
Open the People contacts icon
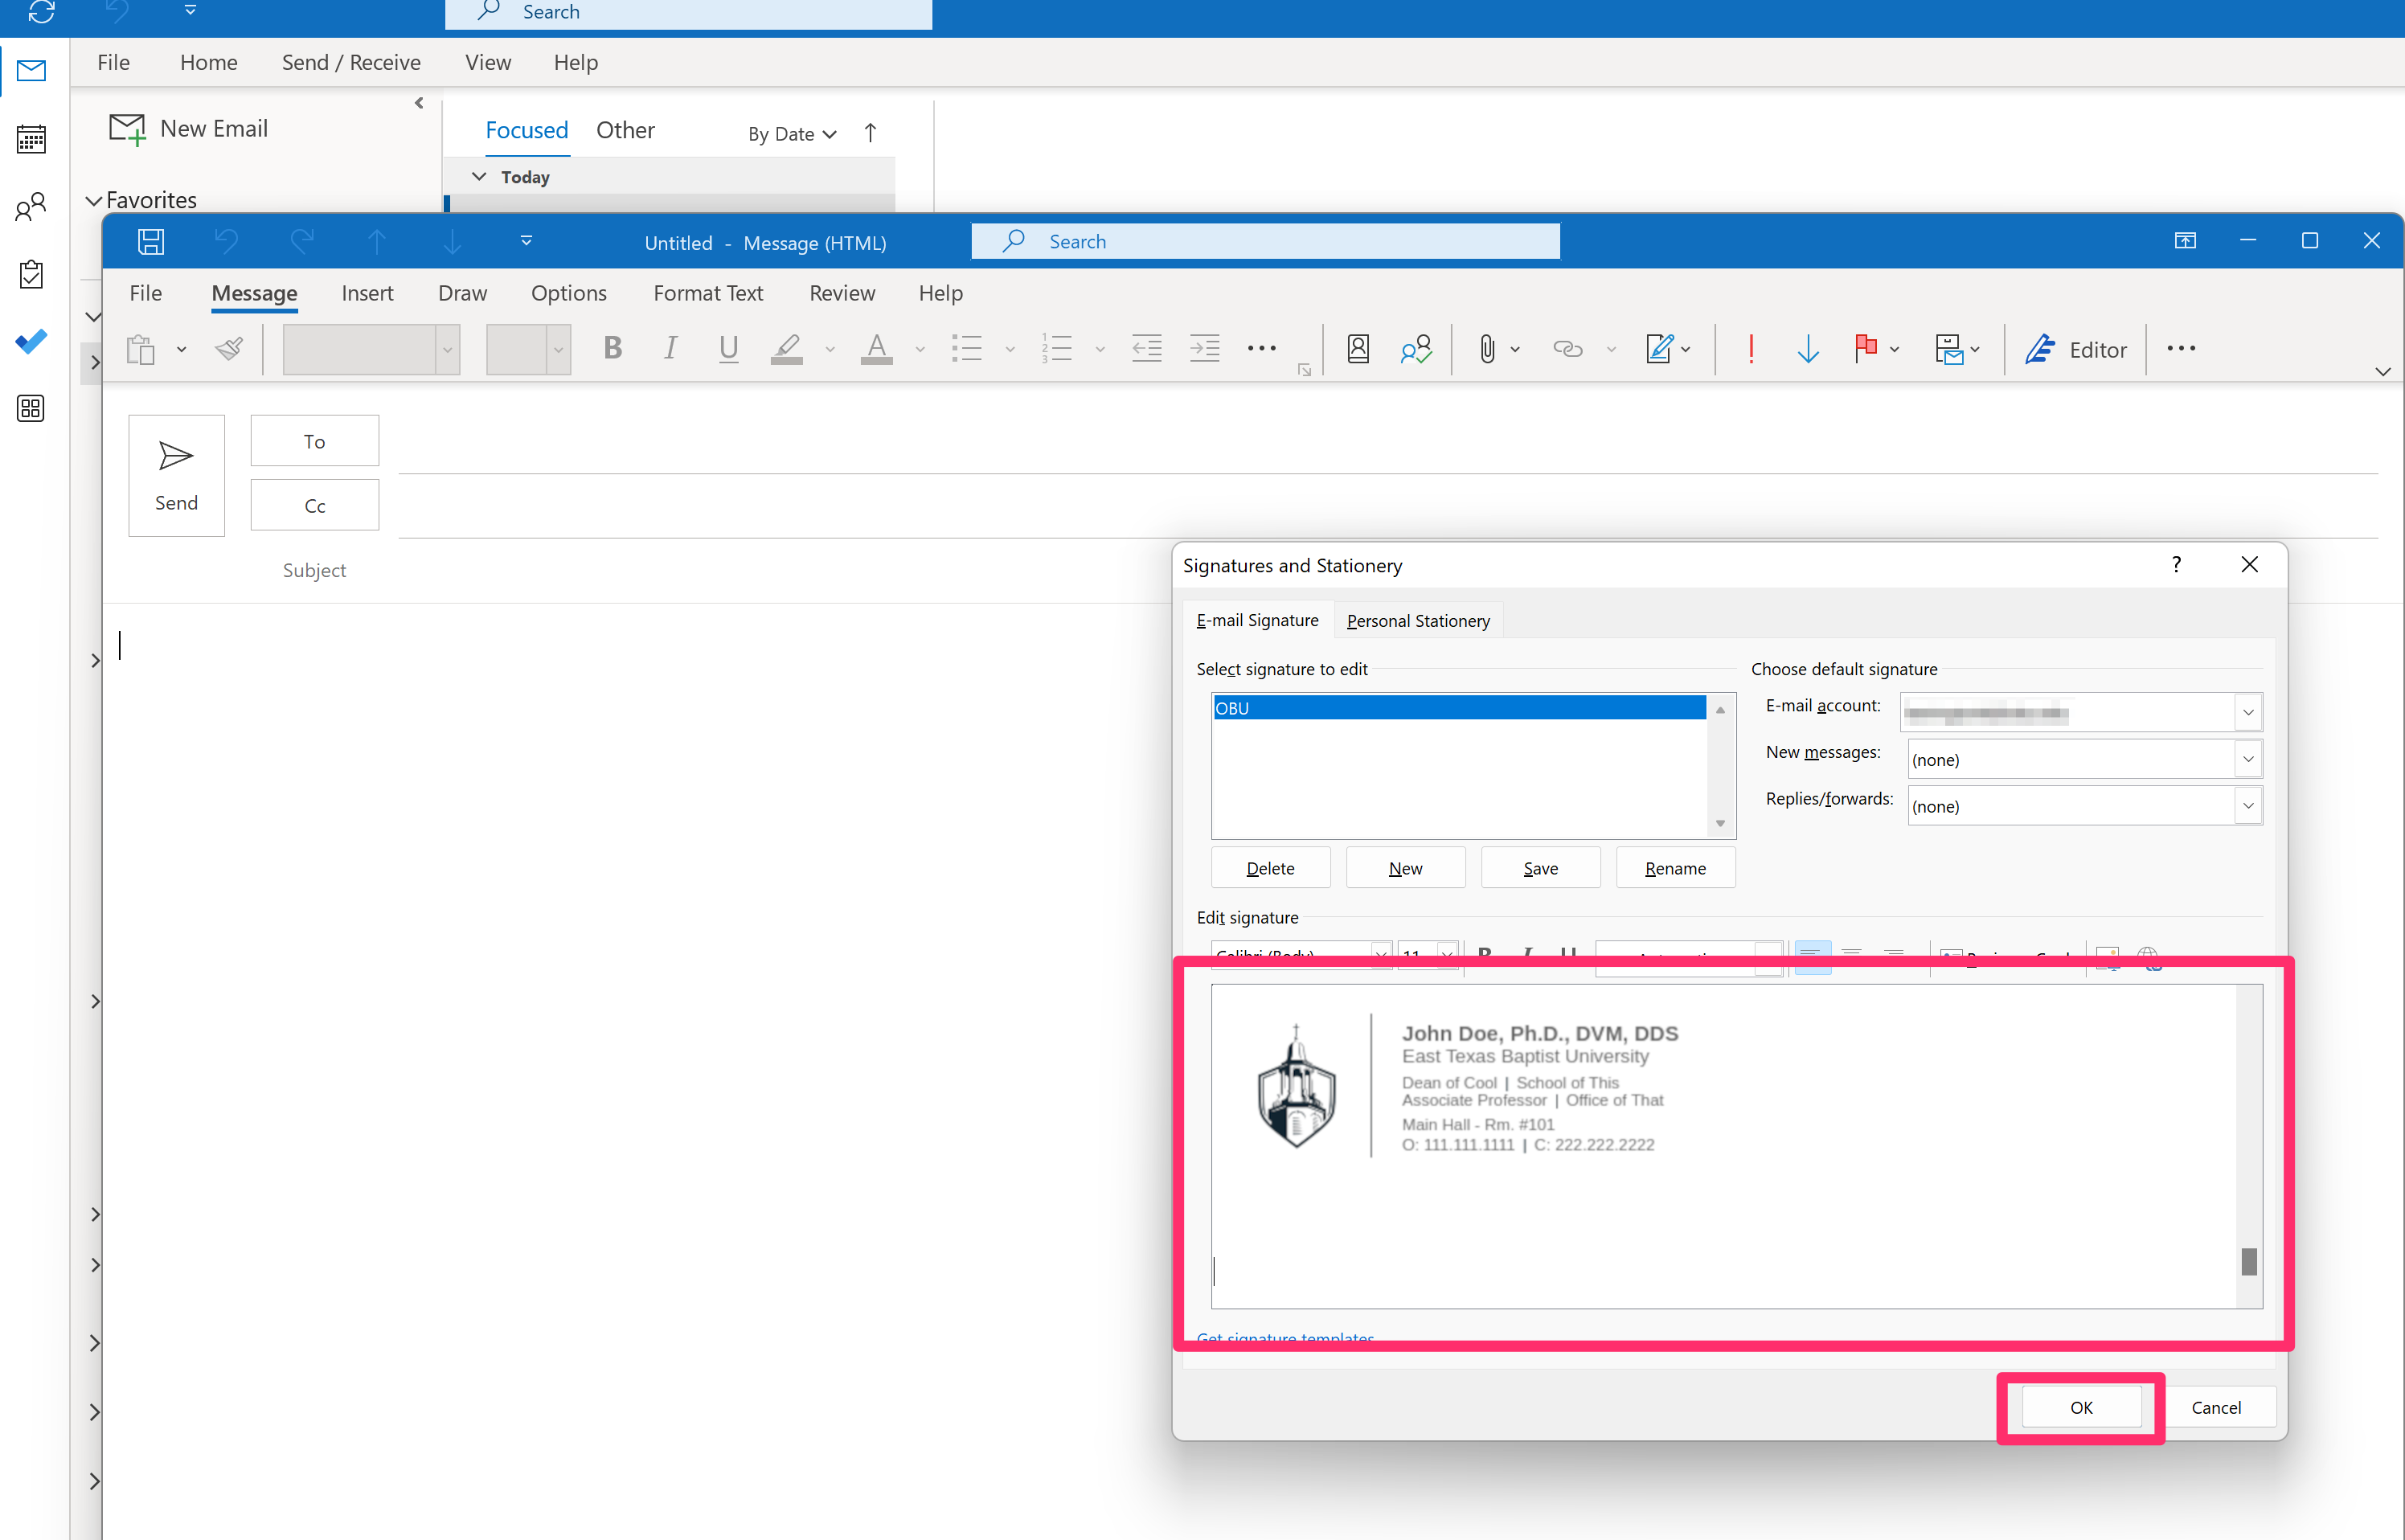pos(31,207)
